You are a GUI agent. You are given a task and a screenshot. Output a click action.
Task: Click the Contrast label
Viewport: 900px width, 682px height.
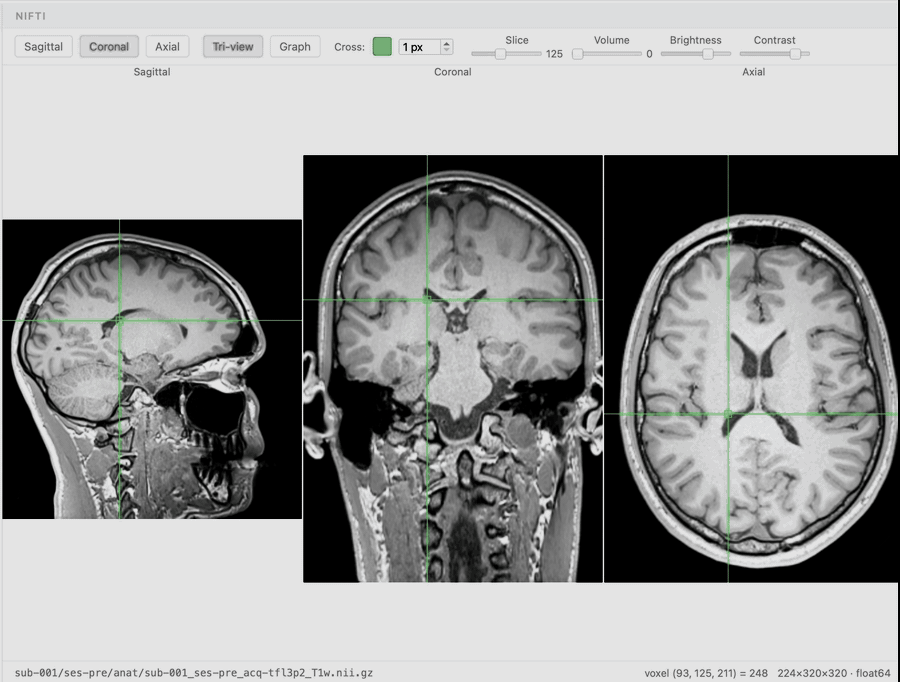774,40
